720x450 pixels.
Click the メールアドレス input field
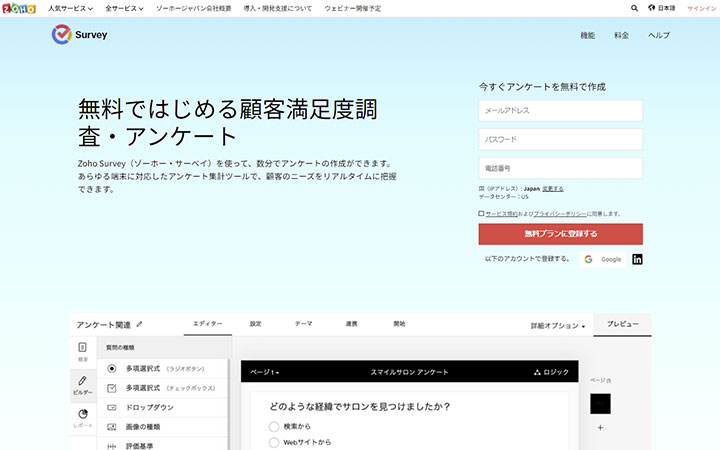tap(560, 110)
